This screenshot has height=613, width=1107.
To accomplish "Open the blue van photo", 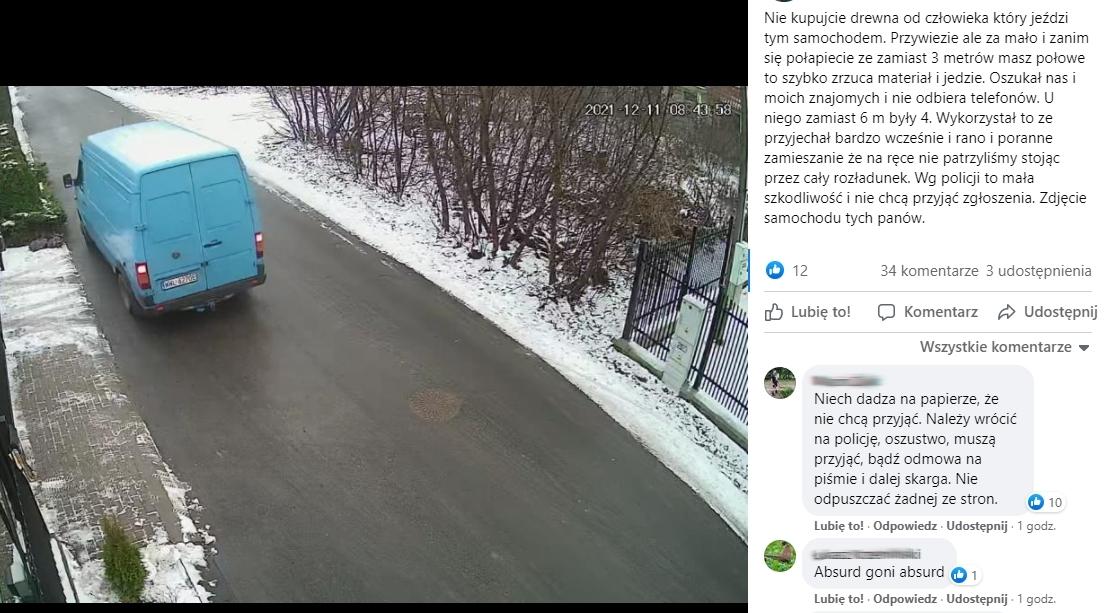I will (373, 345).
